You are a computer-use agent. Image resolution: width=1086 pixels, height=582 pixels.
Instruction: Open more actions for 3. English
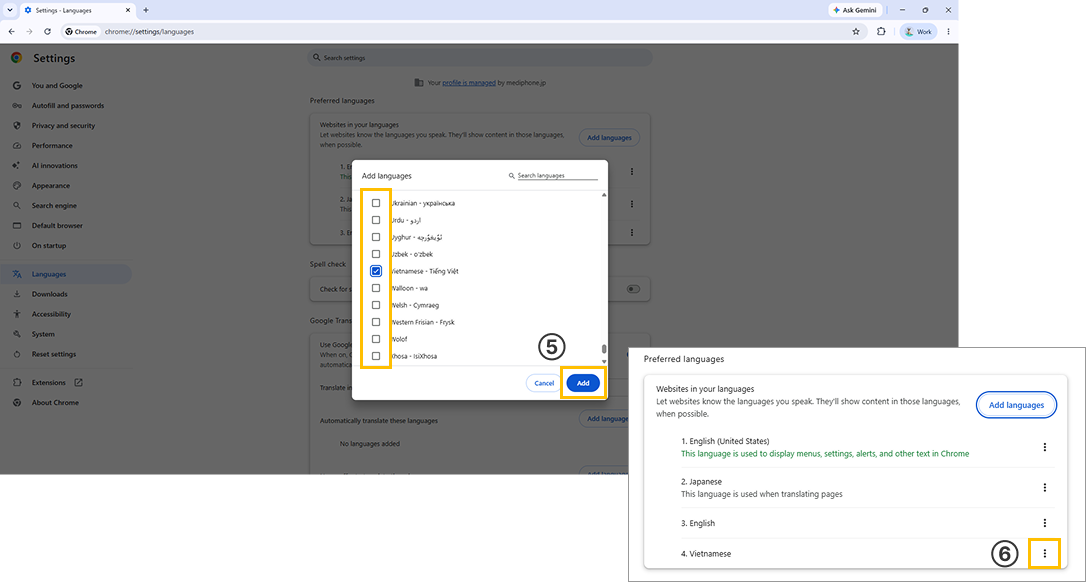pos(1045,523)
